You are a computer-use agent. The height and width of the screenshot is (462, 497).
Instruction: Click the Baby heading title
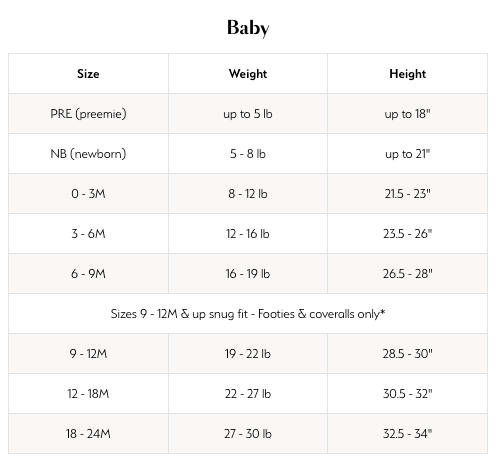[x=248, y=27]
